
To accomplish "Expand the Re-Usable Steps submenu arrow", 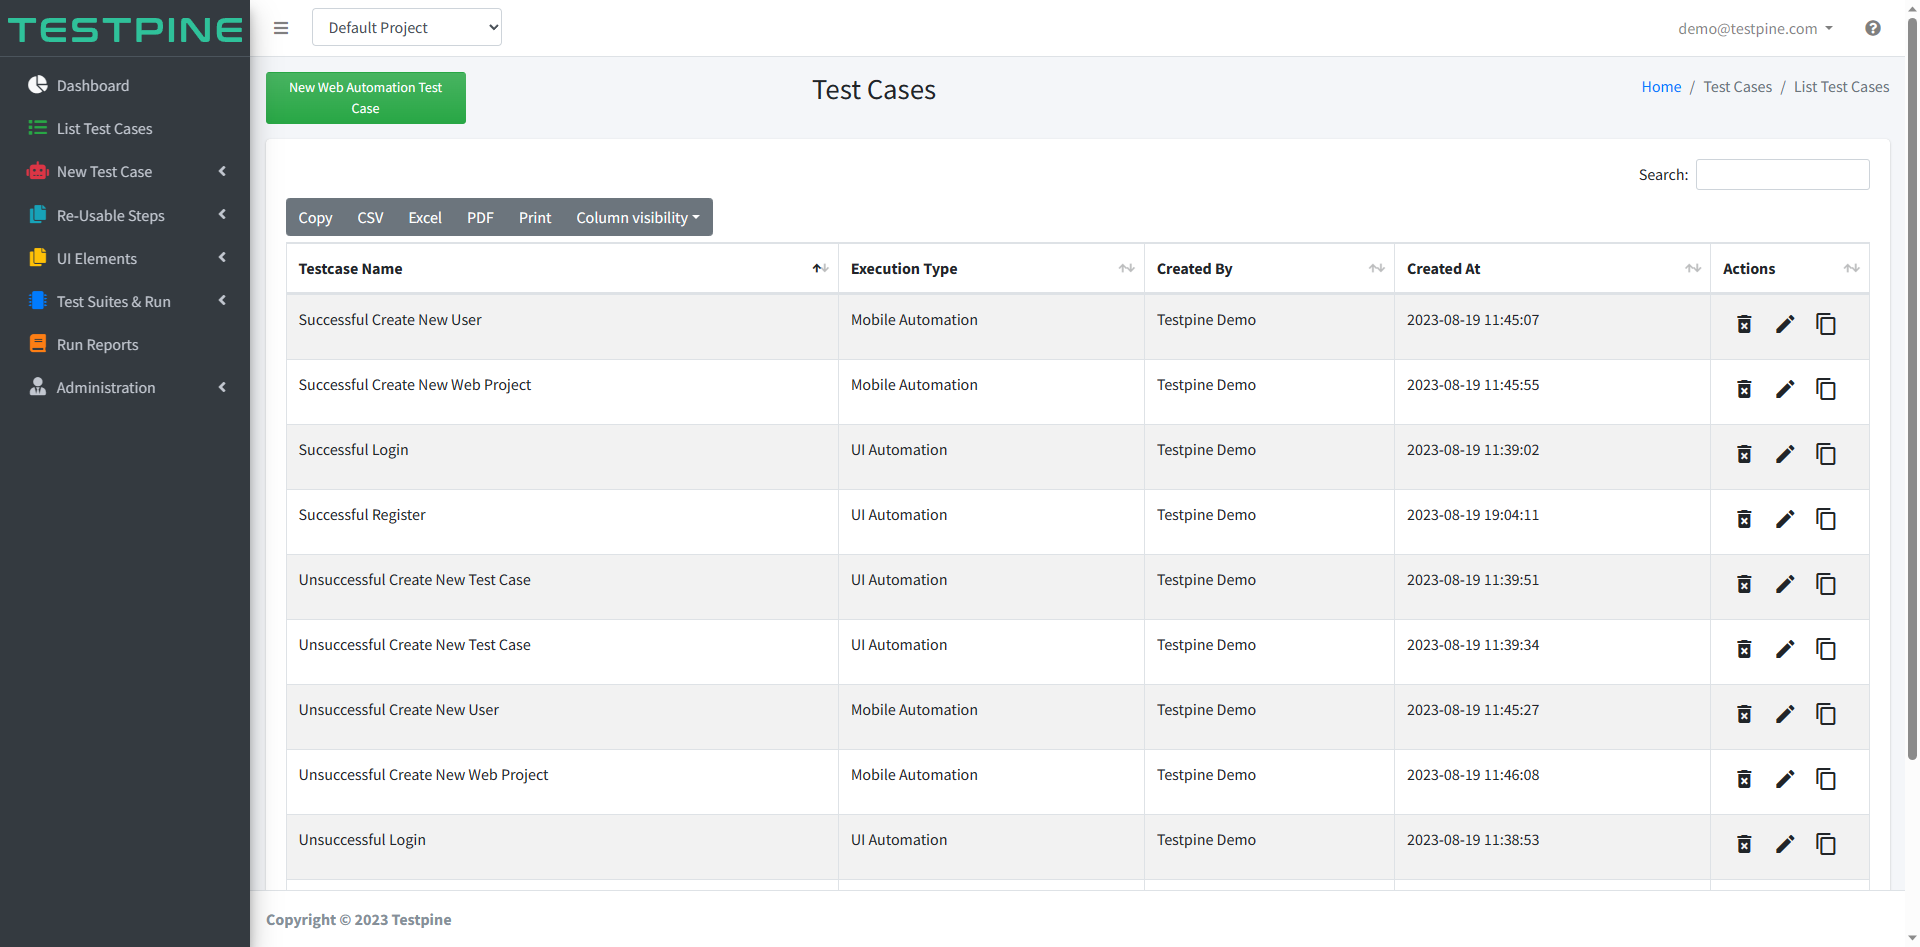I will click(x=222, y=214).
